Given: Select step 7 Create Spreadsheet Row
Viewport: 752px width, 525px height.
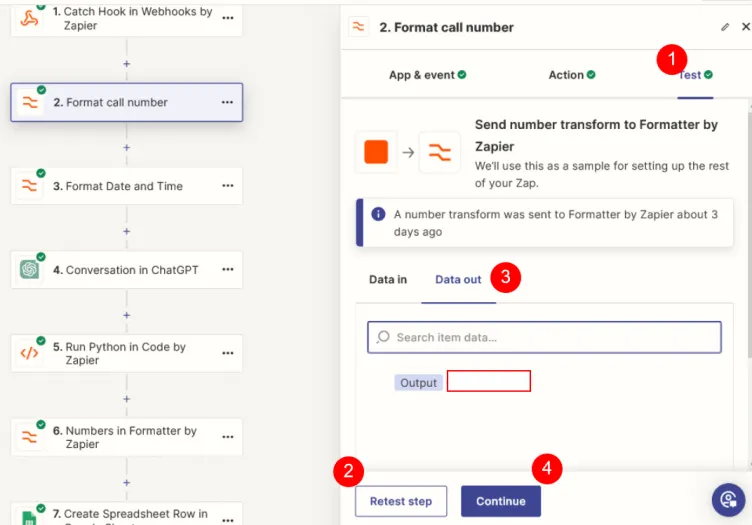Looking at the screenshot, I should (x=127, y=514).
